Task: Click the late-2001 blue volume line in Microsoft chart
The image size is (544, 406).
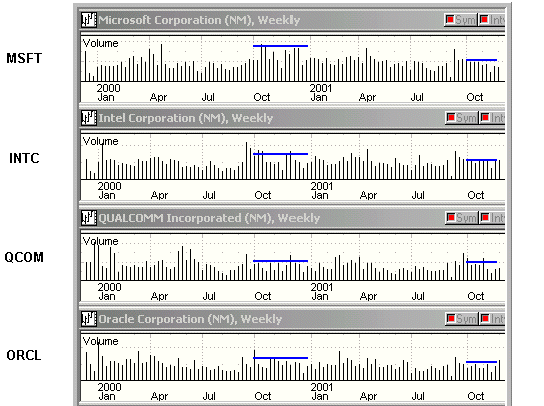Action: [x=482, y=60]
